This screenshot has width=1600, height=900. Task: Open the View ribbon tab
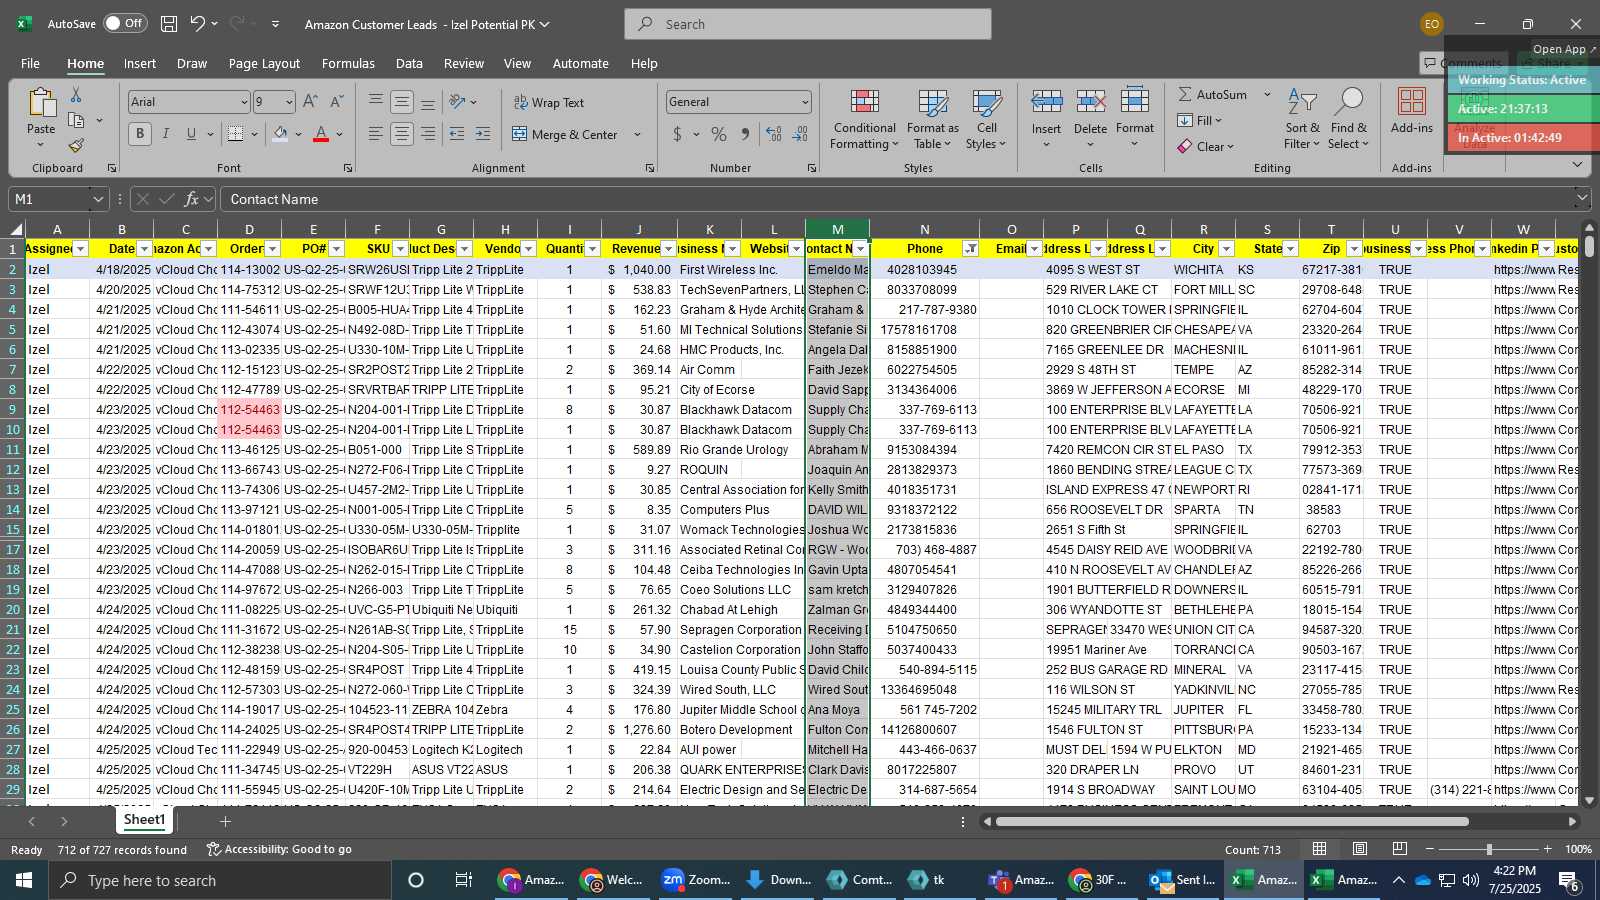click(517, 63)
